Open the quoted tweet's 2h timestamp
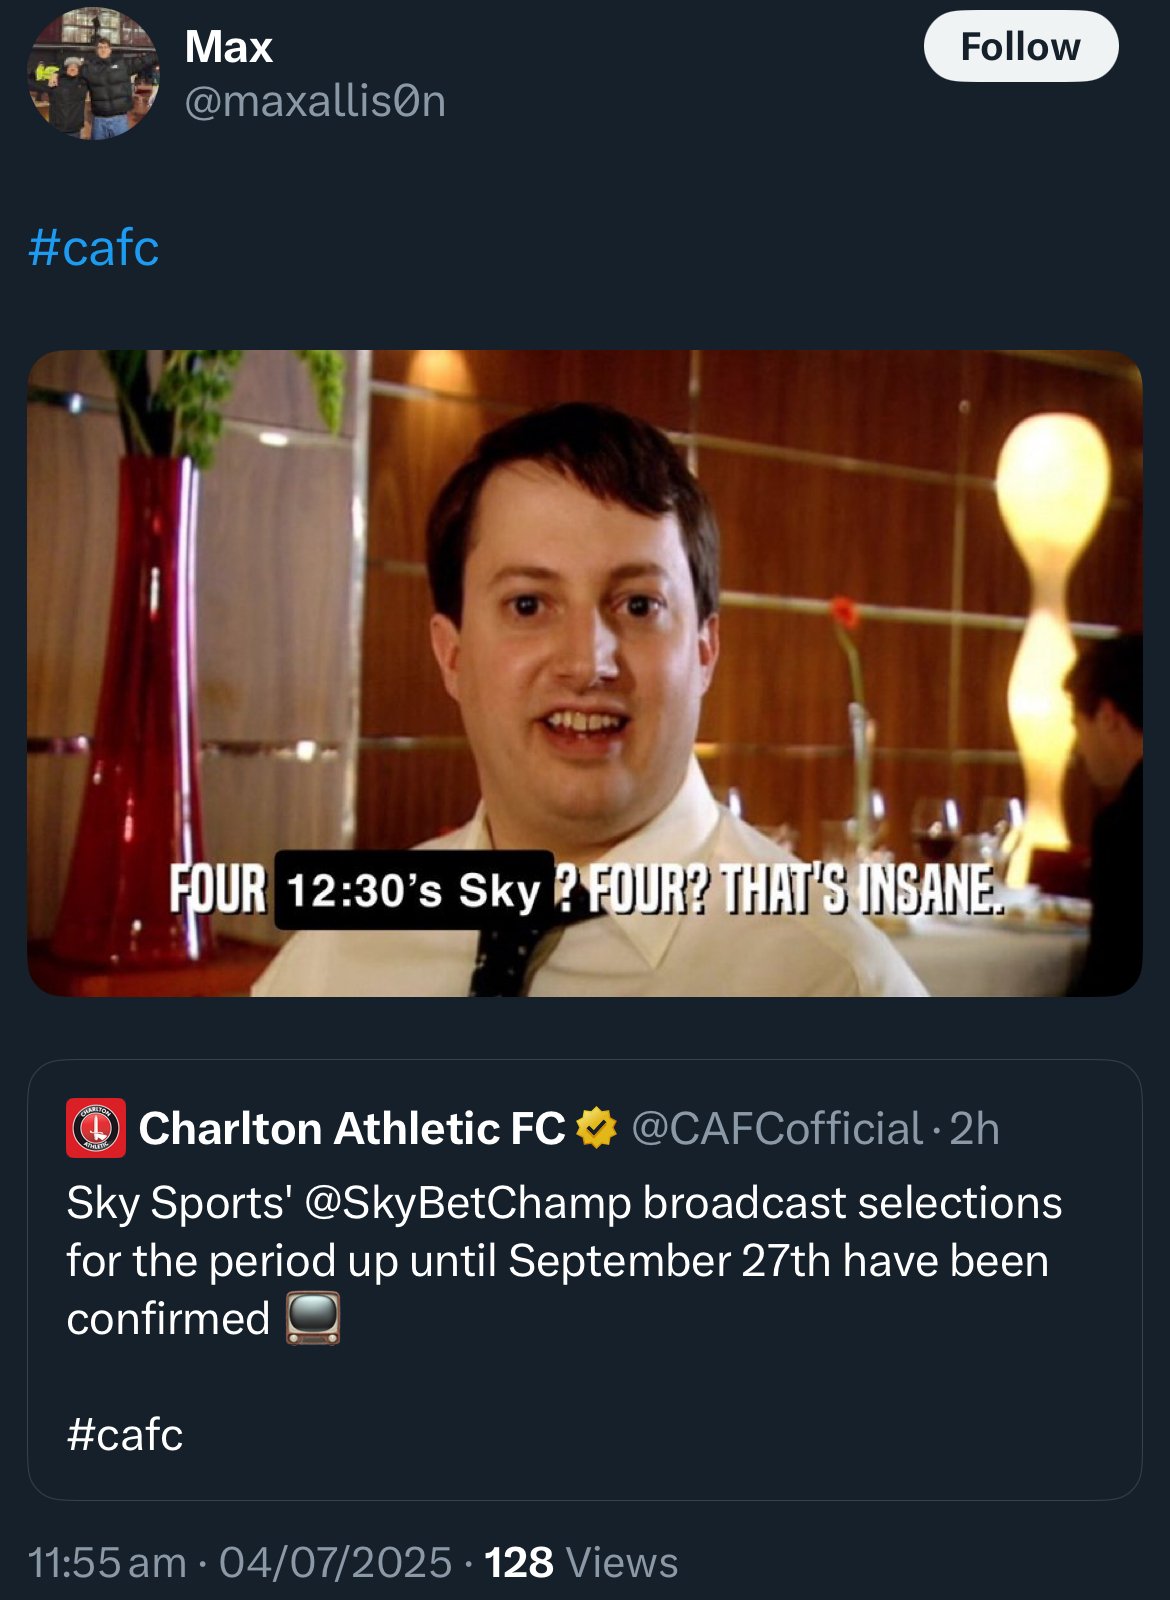This screenshot has height=1600, width=1170. click(974, 1128)
